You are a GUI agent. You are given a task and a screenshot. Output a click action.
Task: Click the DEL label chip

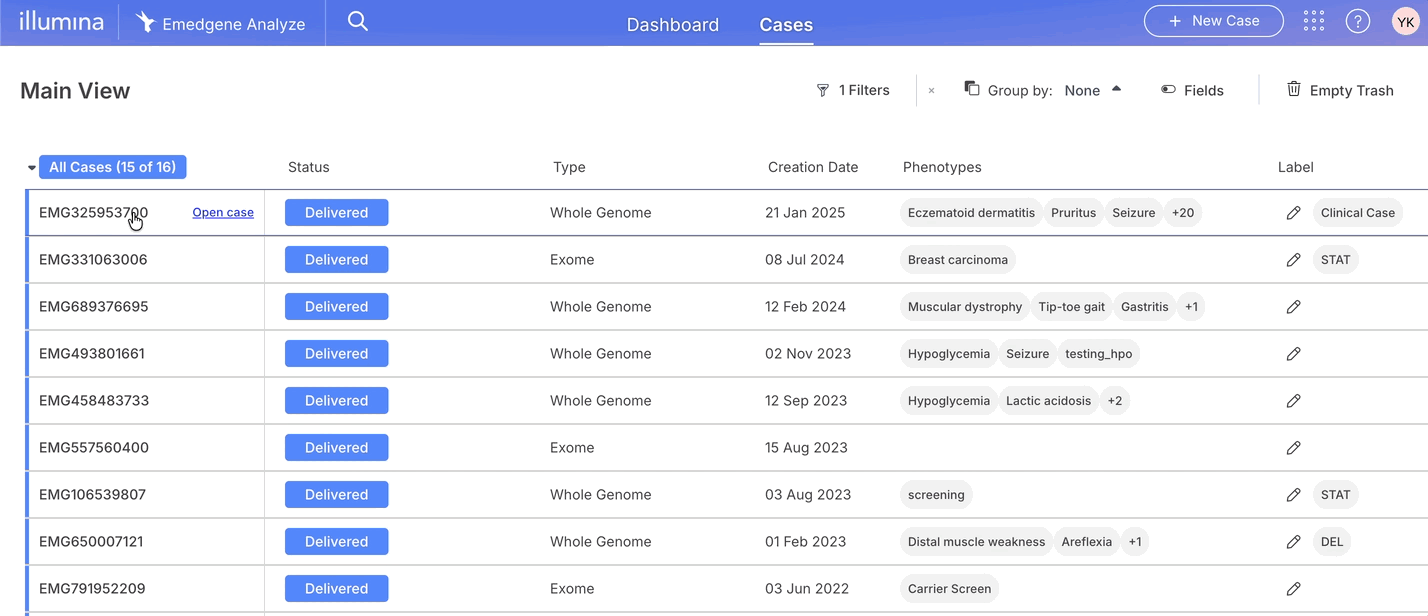point(1332,542)
